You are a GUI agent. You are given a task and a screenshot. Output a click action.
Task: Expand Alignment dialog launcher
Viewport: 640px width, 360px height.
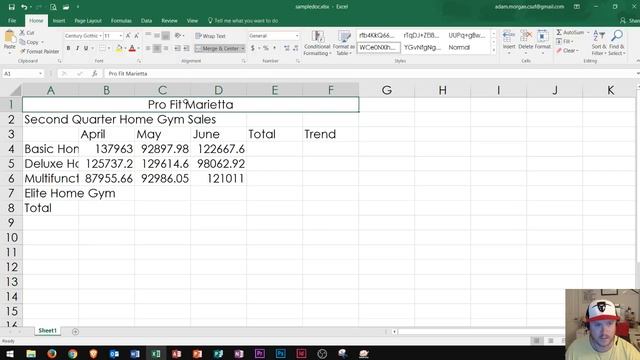[x=243, y=61]
